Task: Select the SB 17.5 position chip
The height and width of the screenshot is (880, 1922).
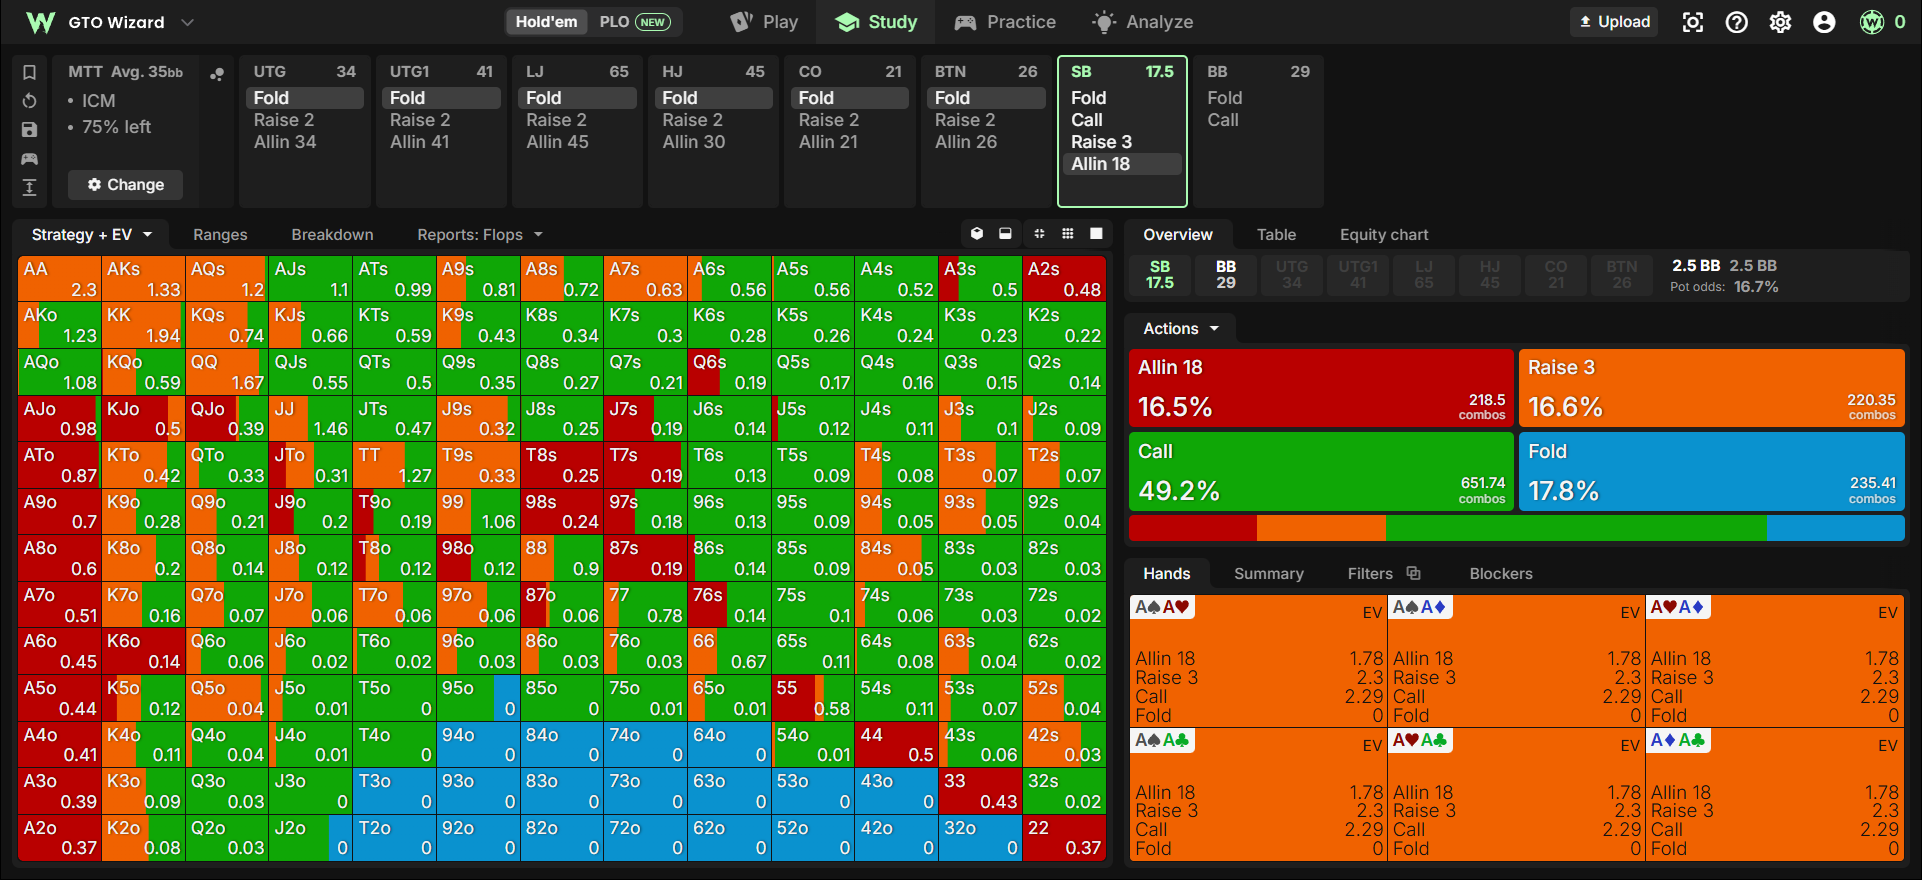Action: pos(1160,275)
